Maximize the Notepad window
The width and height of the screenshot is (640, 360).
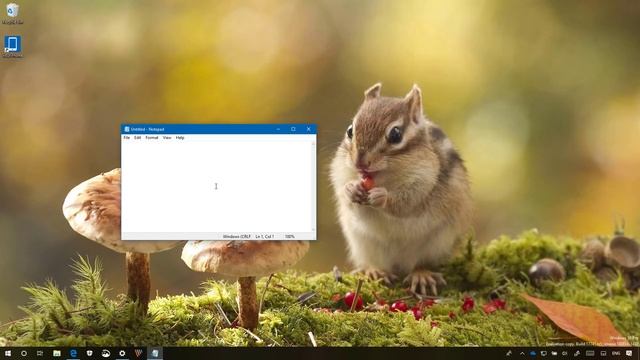click(293, 129)
